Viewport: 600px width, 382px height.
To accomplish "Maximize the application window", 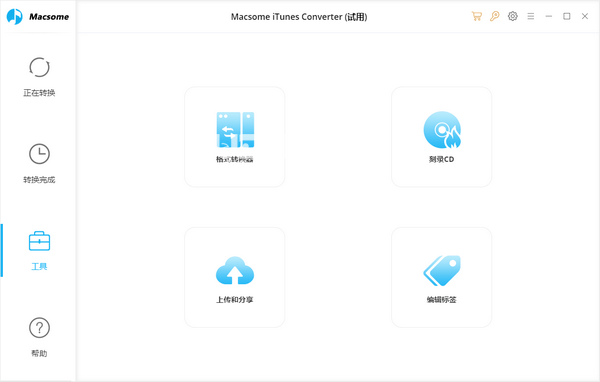I will [567, 16].
